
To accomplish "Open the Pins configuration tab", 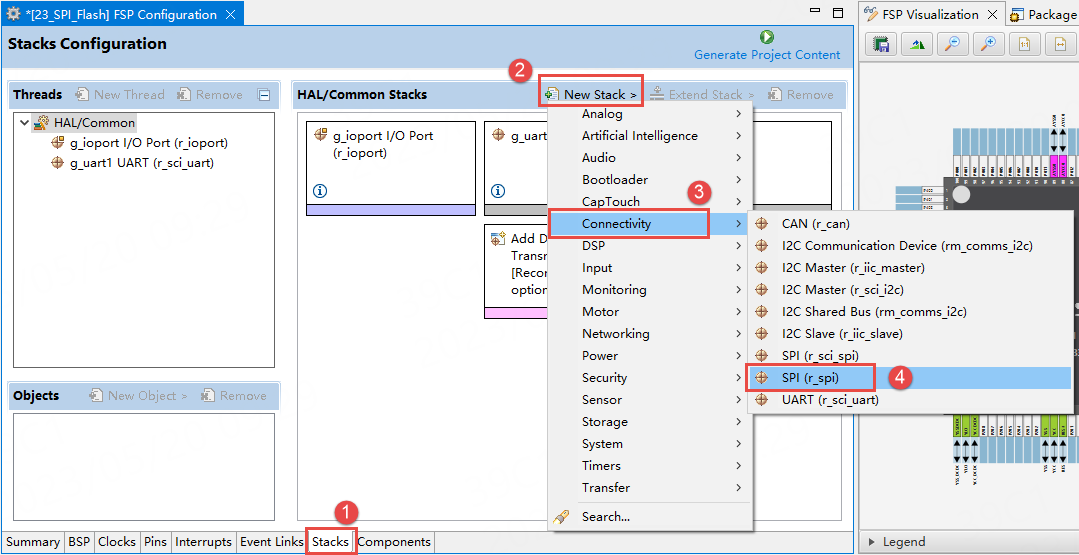I will 155,542.
